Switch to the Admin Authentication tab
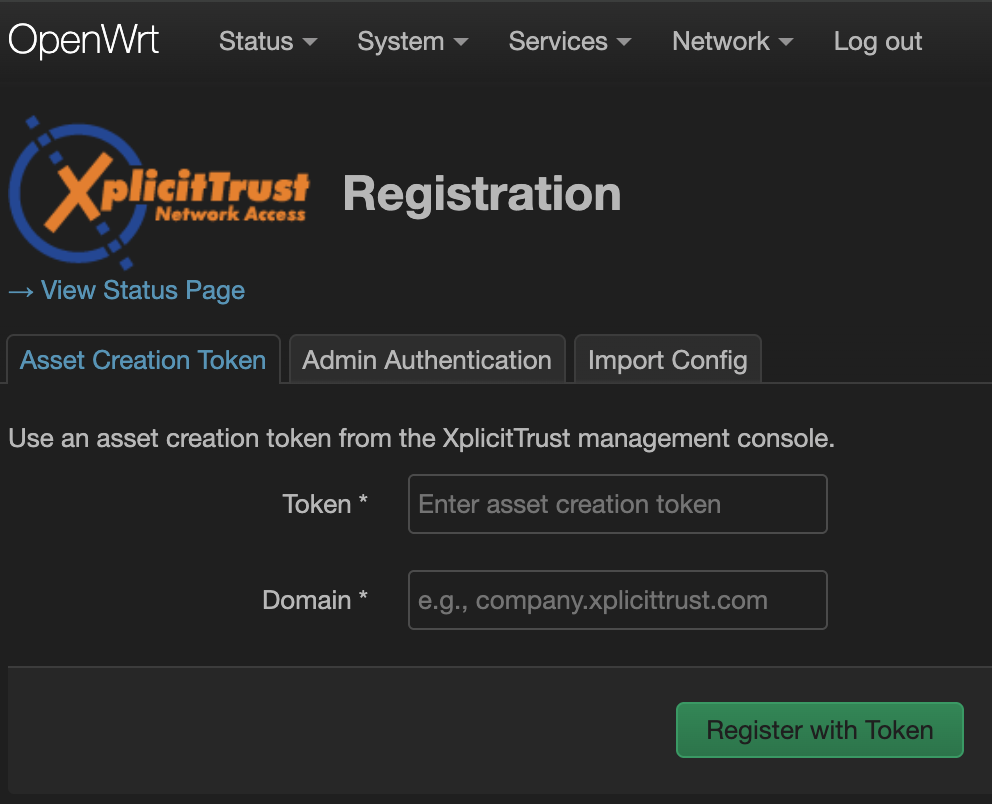992x804 pixels. [x=427, y=359]
